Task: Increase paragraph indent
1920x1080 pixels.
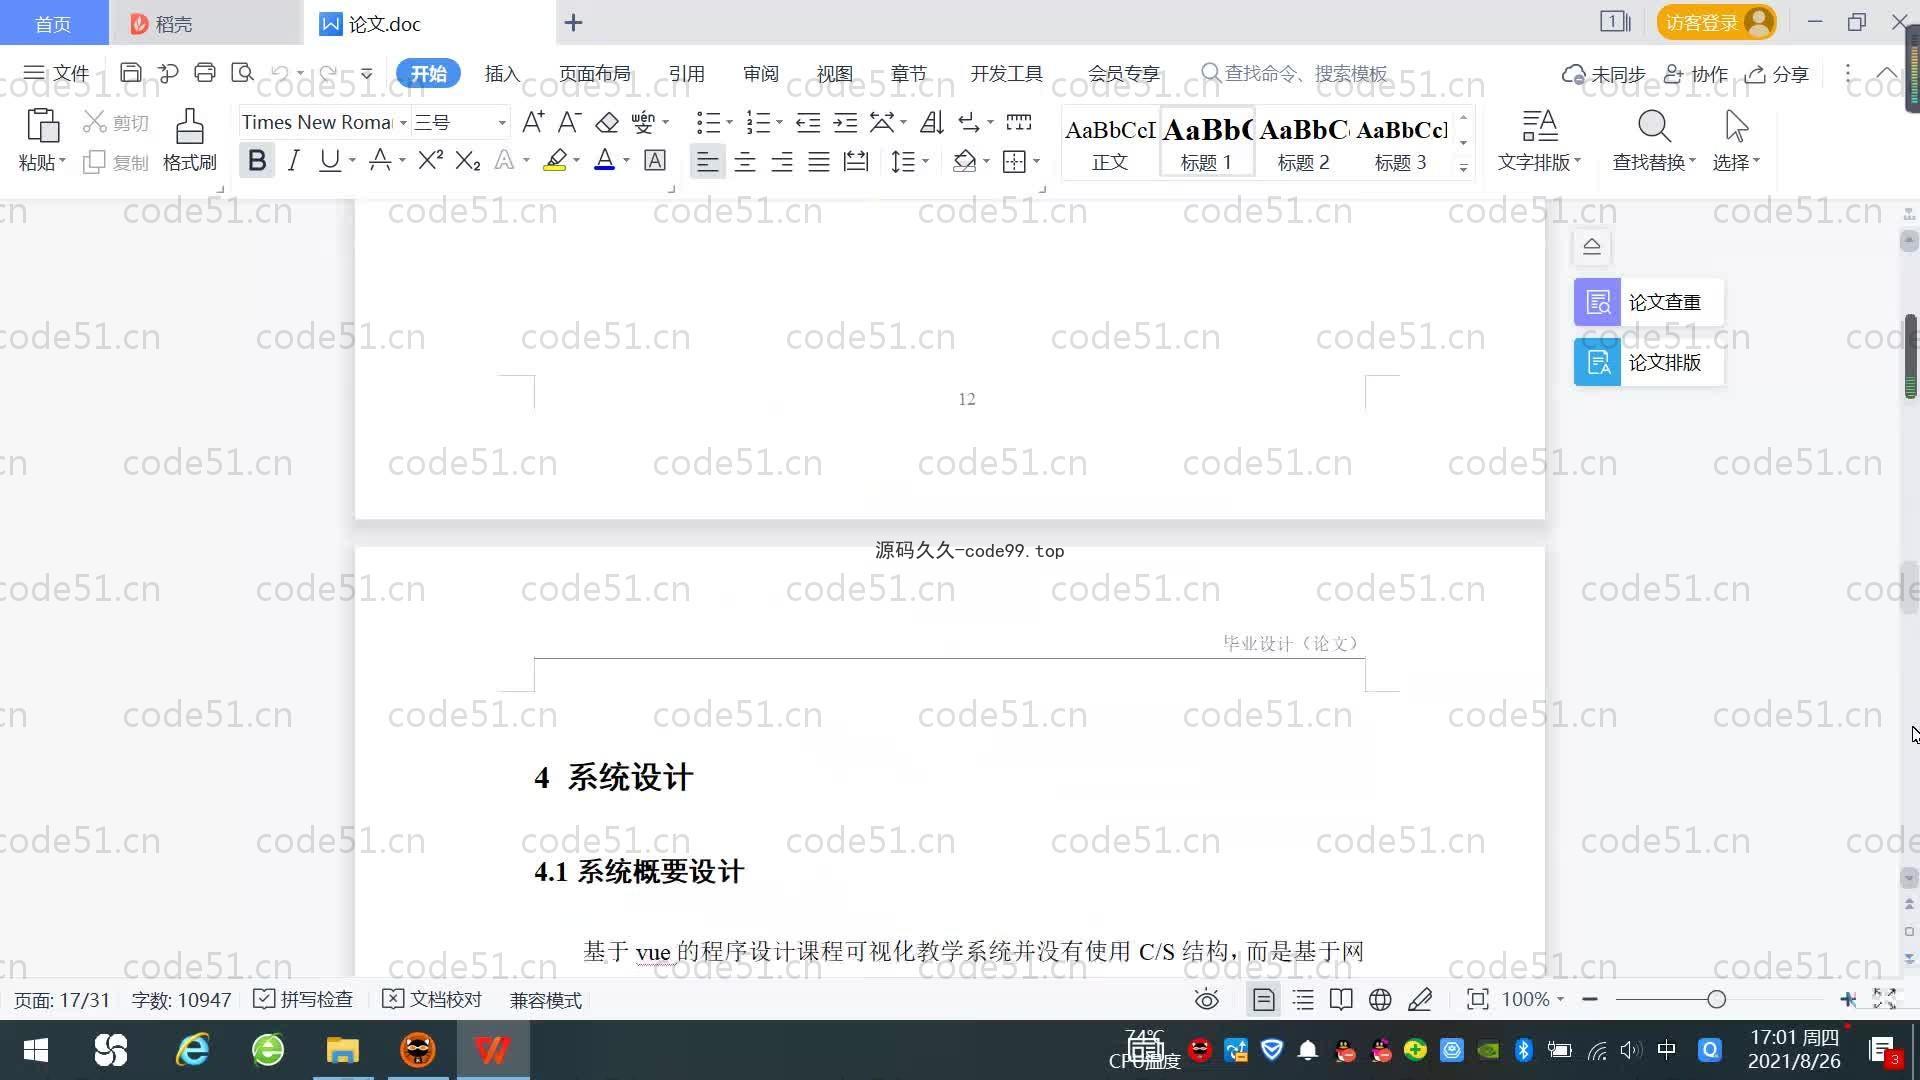Action: [x=845, y=122]
